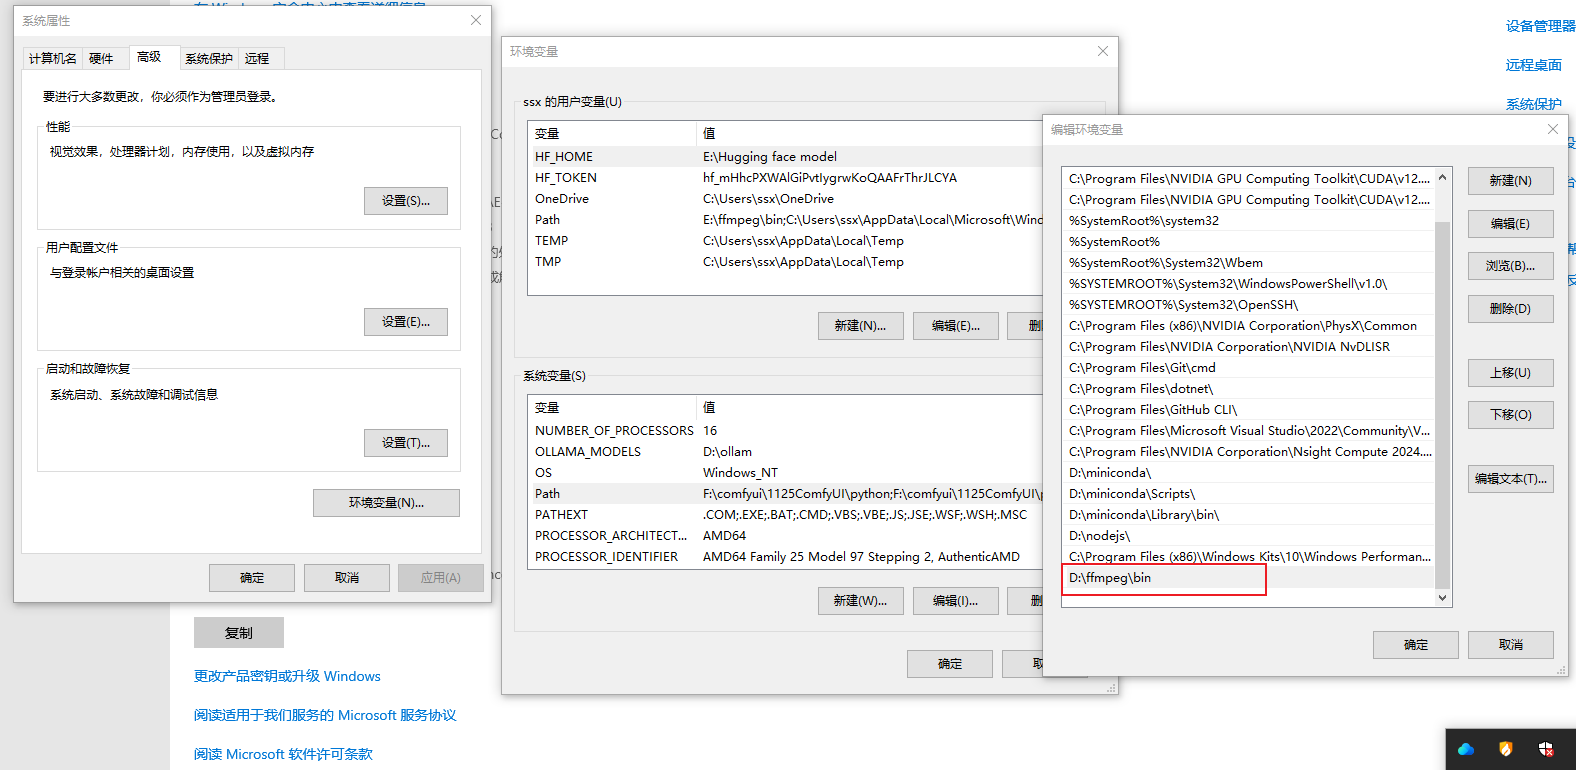The height and width of the screenshot is (770, 1576).
Task: Close the 编辑环境变量 dialog
Action: (x=1552, y=129)
